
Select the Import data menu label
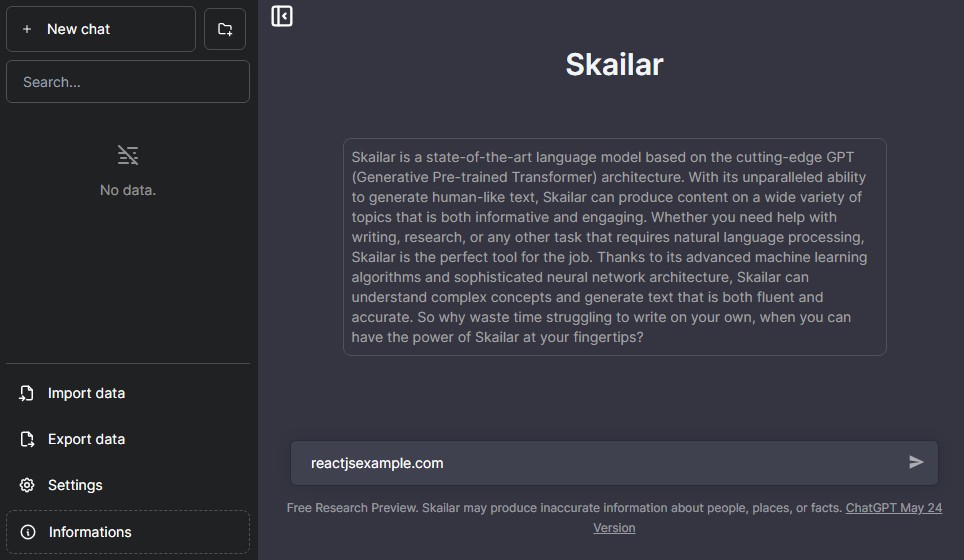pos(87,393)
